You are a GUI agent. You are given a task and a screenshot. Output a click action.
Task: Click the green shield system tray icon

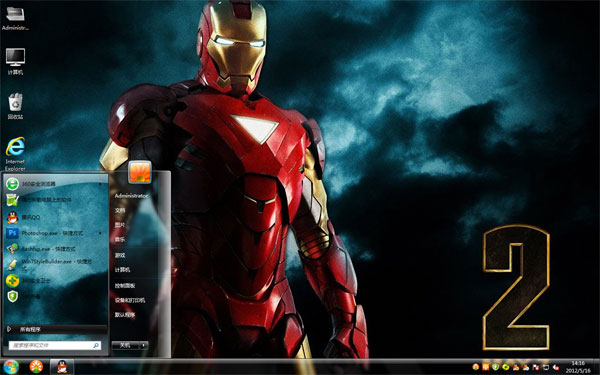(x=496, y=367)
